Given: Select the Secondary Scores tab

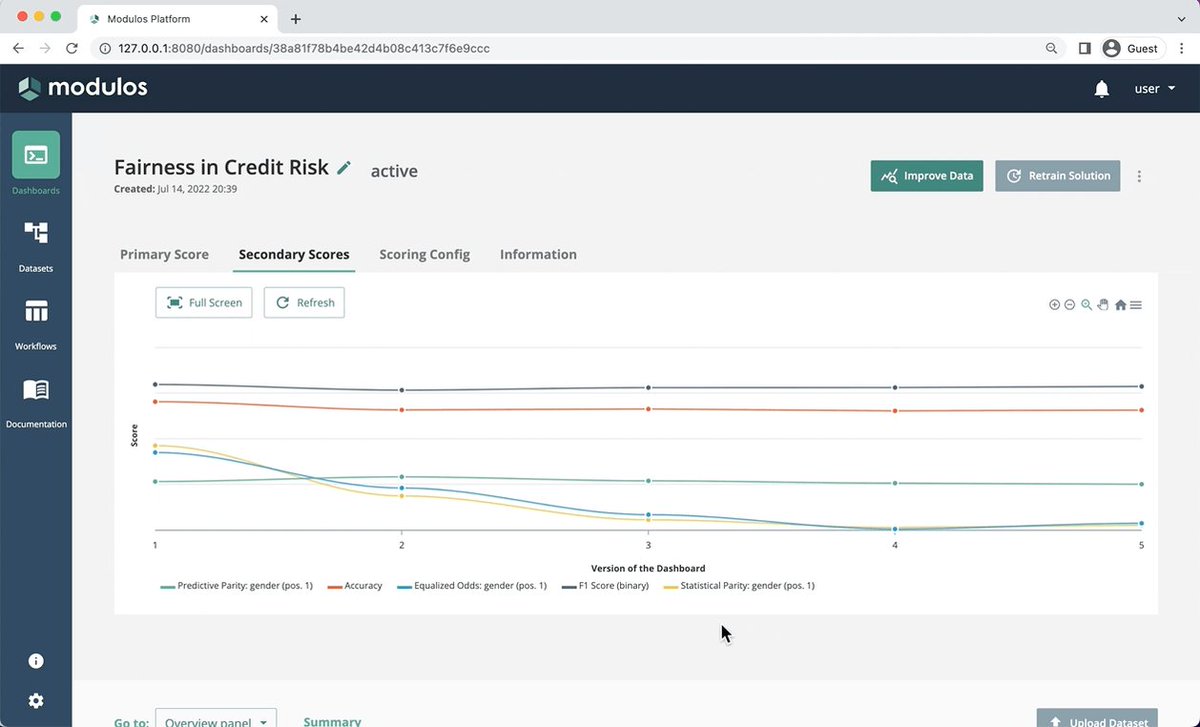Looking at the screenshot, I should [294, 254].
